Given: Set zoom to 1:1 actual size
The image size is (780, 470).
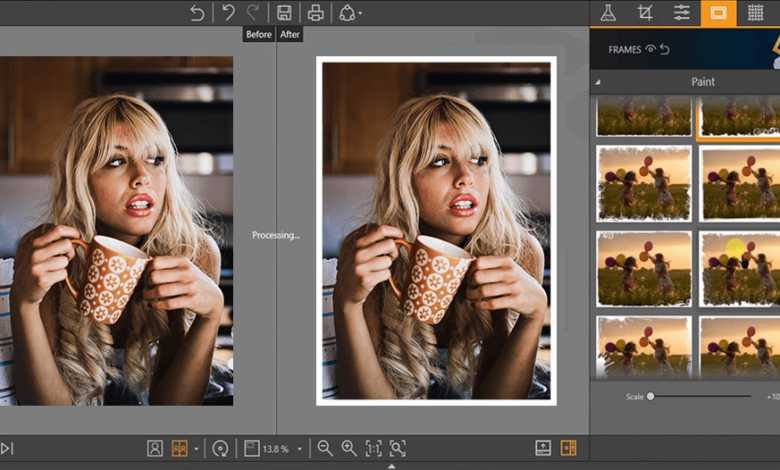Looking at the screenshot, I should [373, 449].
